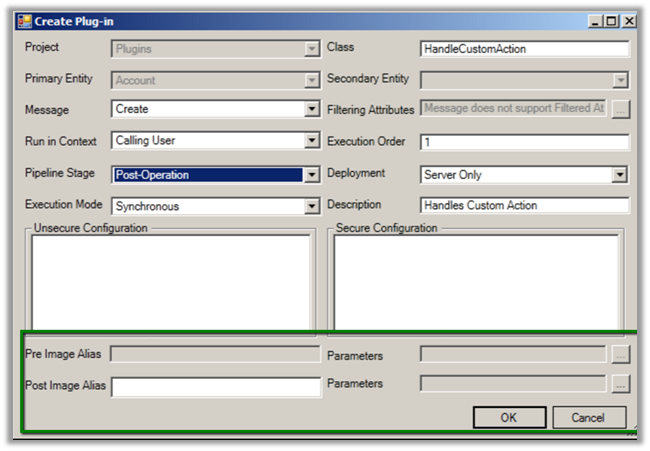Edit the Description field Handles Custom Action
Viewport: 650px width, 451px height.
(524, 206)
